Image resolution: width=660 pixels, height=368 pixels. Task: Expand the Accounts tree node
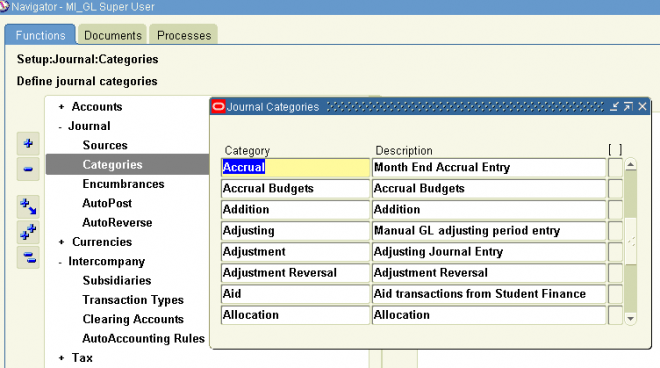(x=61, y=107)
